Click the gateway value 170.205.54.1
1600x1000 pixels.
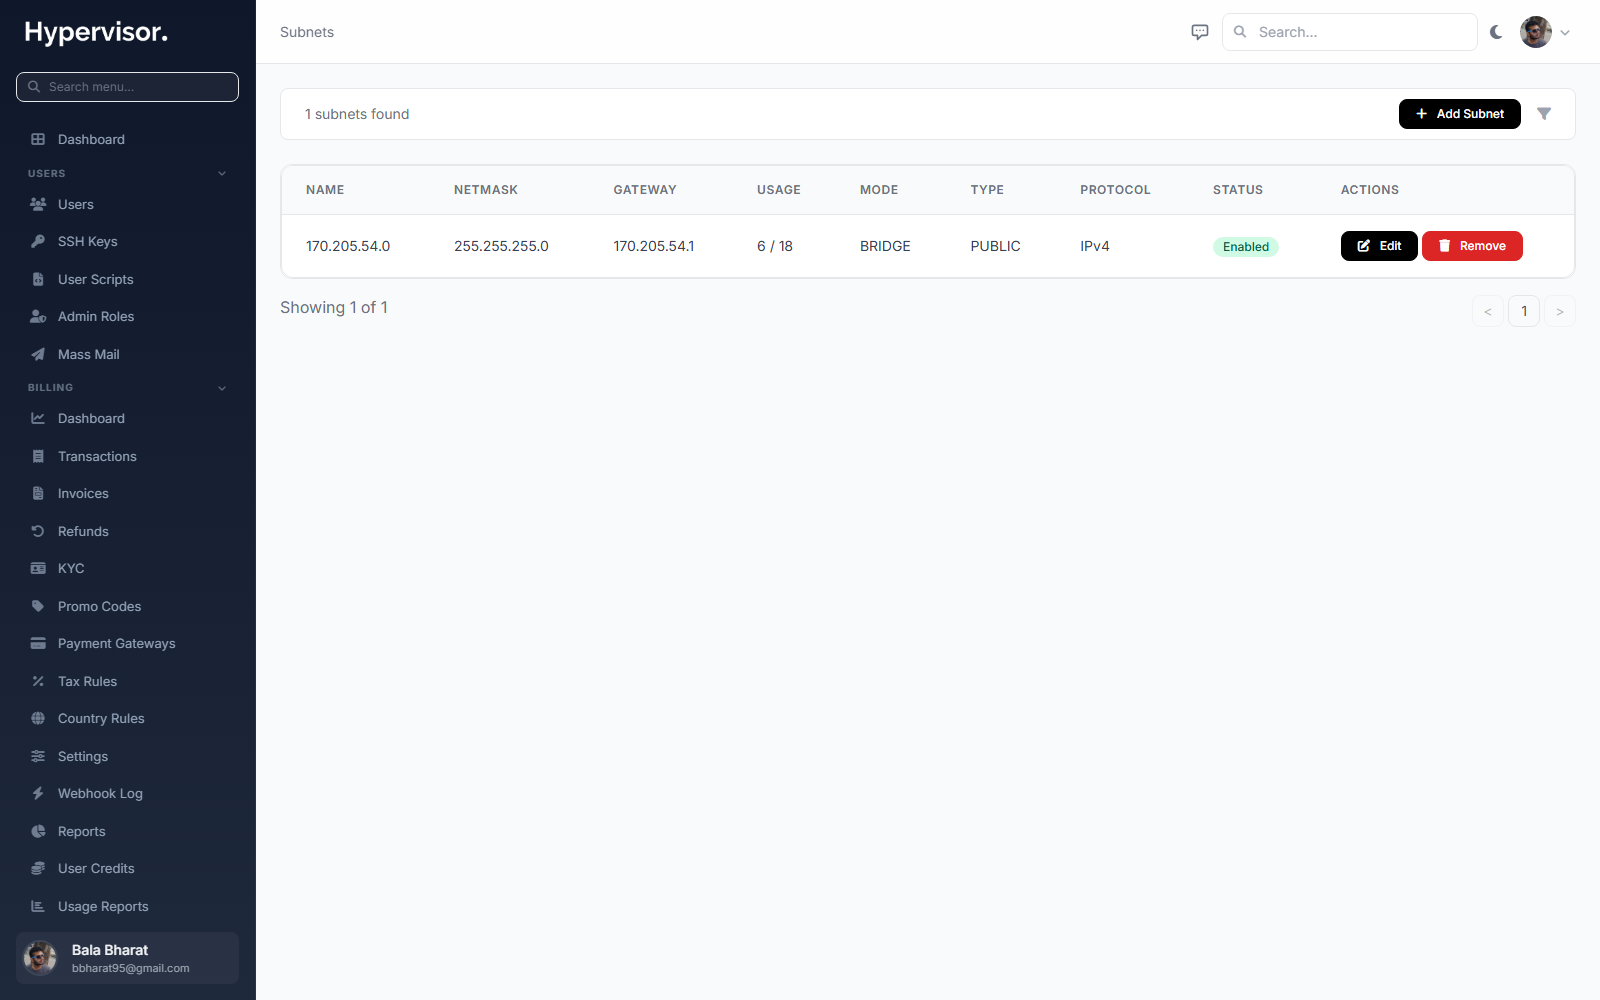[x=654, y=246]
